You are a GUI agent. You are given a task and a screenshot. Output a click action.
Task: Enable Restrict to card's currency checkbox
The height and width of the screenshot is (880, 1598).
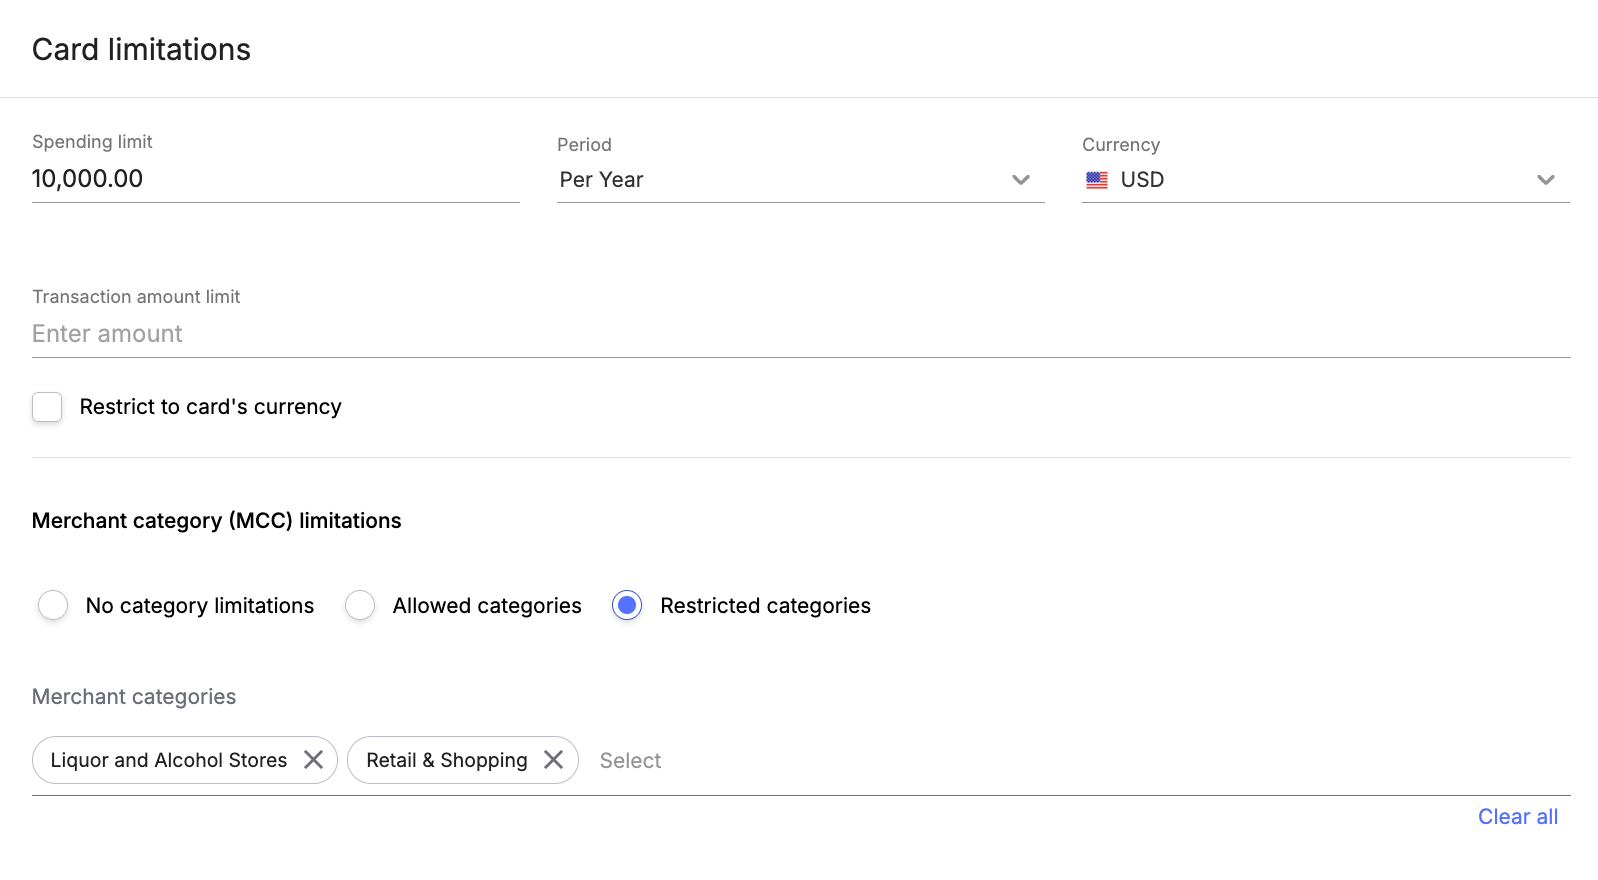pos(47,407)
